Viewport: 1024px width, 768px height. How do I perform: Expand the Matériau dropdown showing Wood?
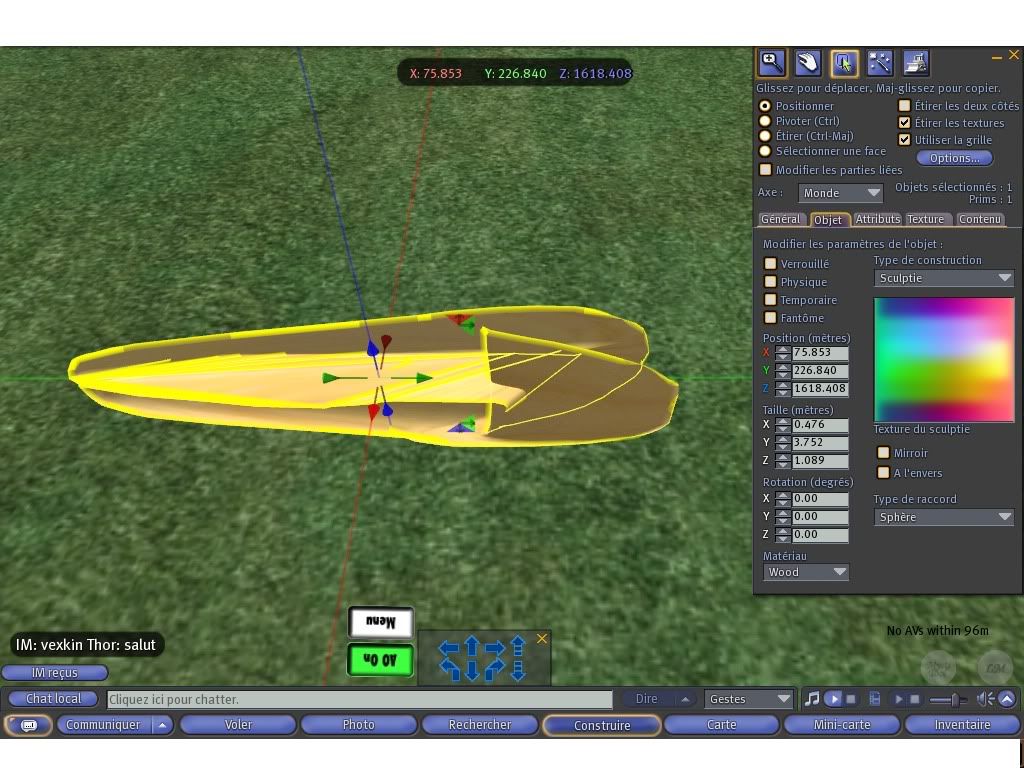tap(806, 572)
